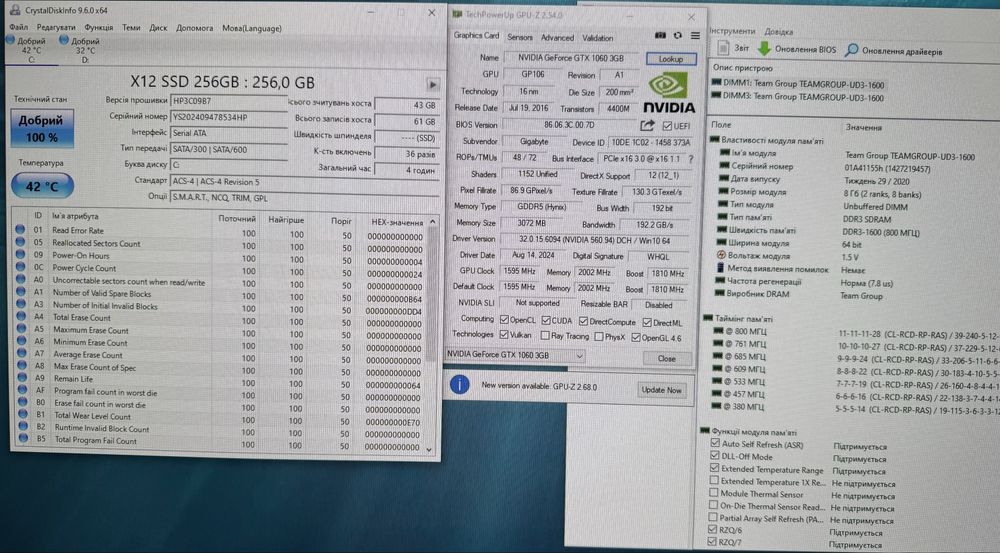Screen dimensions: 1000x553
Task: Open the GPU-Z hamburger menu icon
Action: click(695, 36)
